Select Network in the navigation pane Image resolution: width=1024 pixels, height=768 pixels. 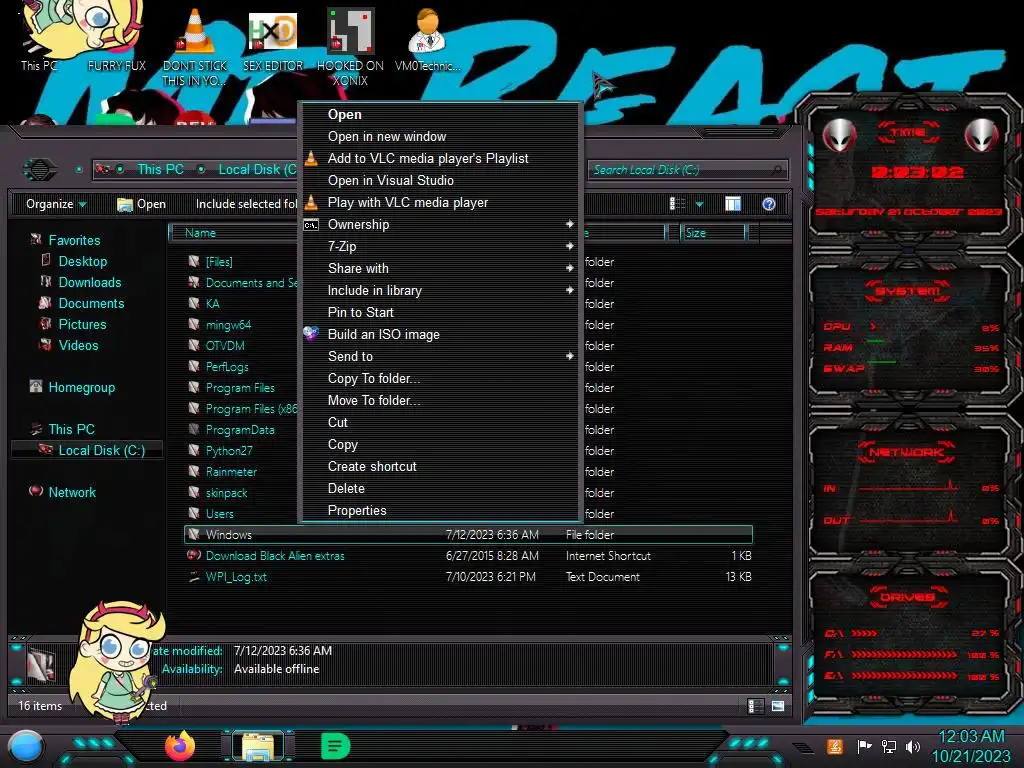pyautogui.click(x=72, y=492)
